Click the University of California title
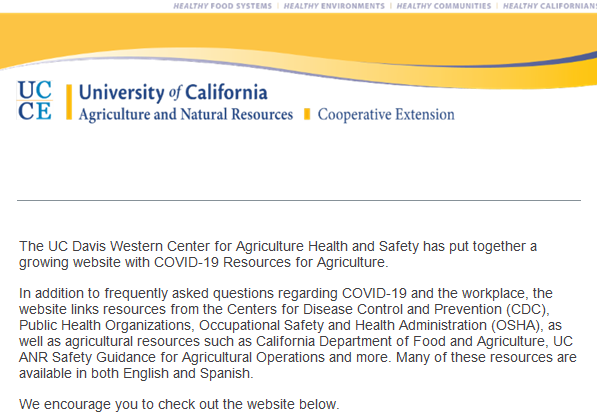This screenshot has width=597, height=418. (x=173, y=93)
